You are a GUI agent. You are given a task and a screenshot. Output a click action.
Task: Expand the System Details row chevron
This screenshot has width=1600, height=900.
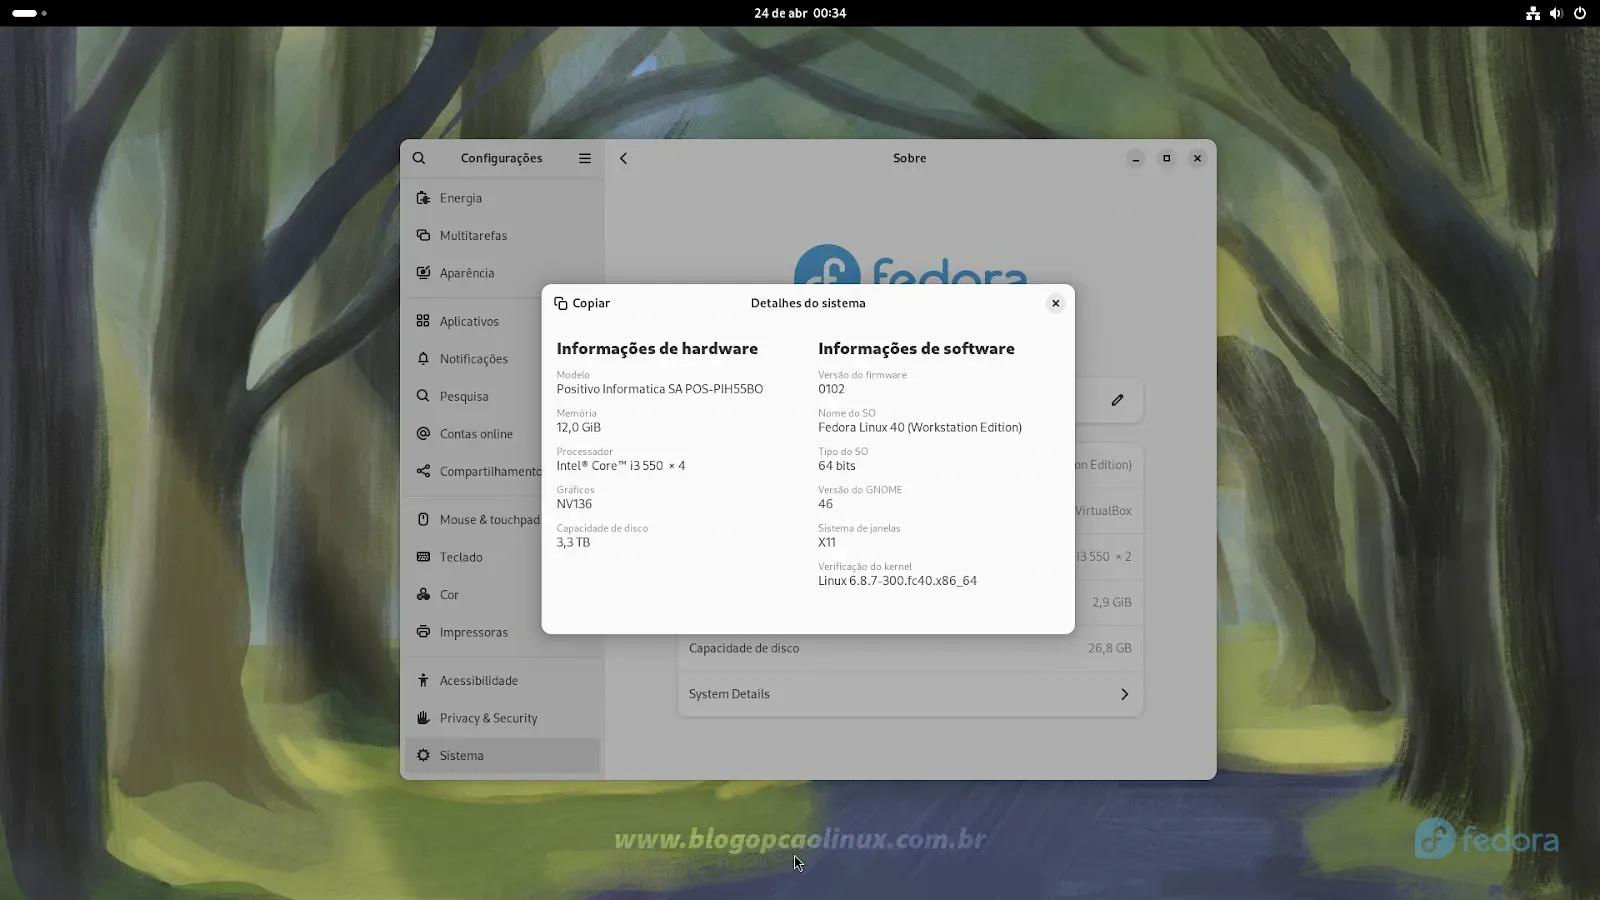coord(1124,694)
